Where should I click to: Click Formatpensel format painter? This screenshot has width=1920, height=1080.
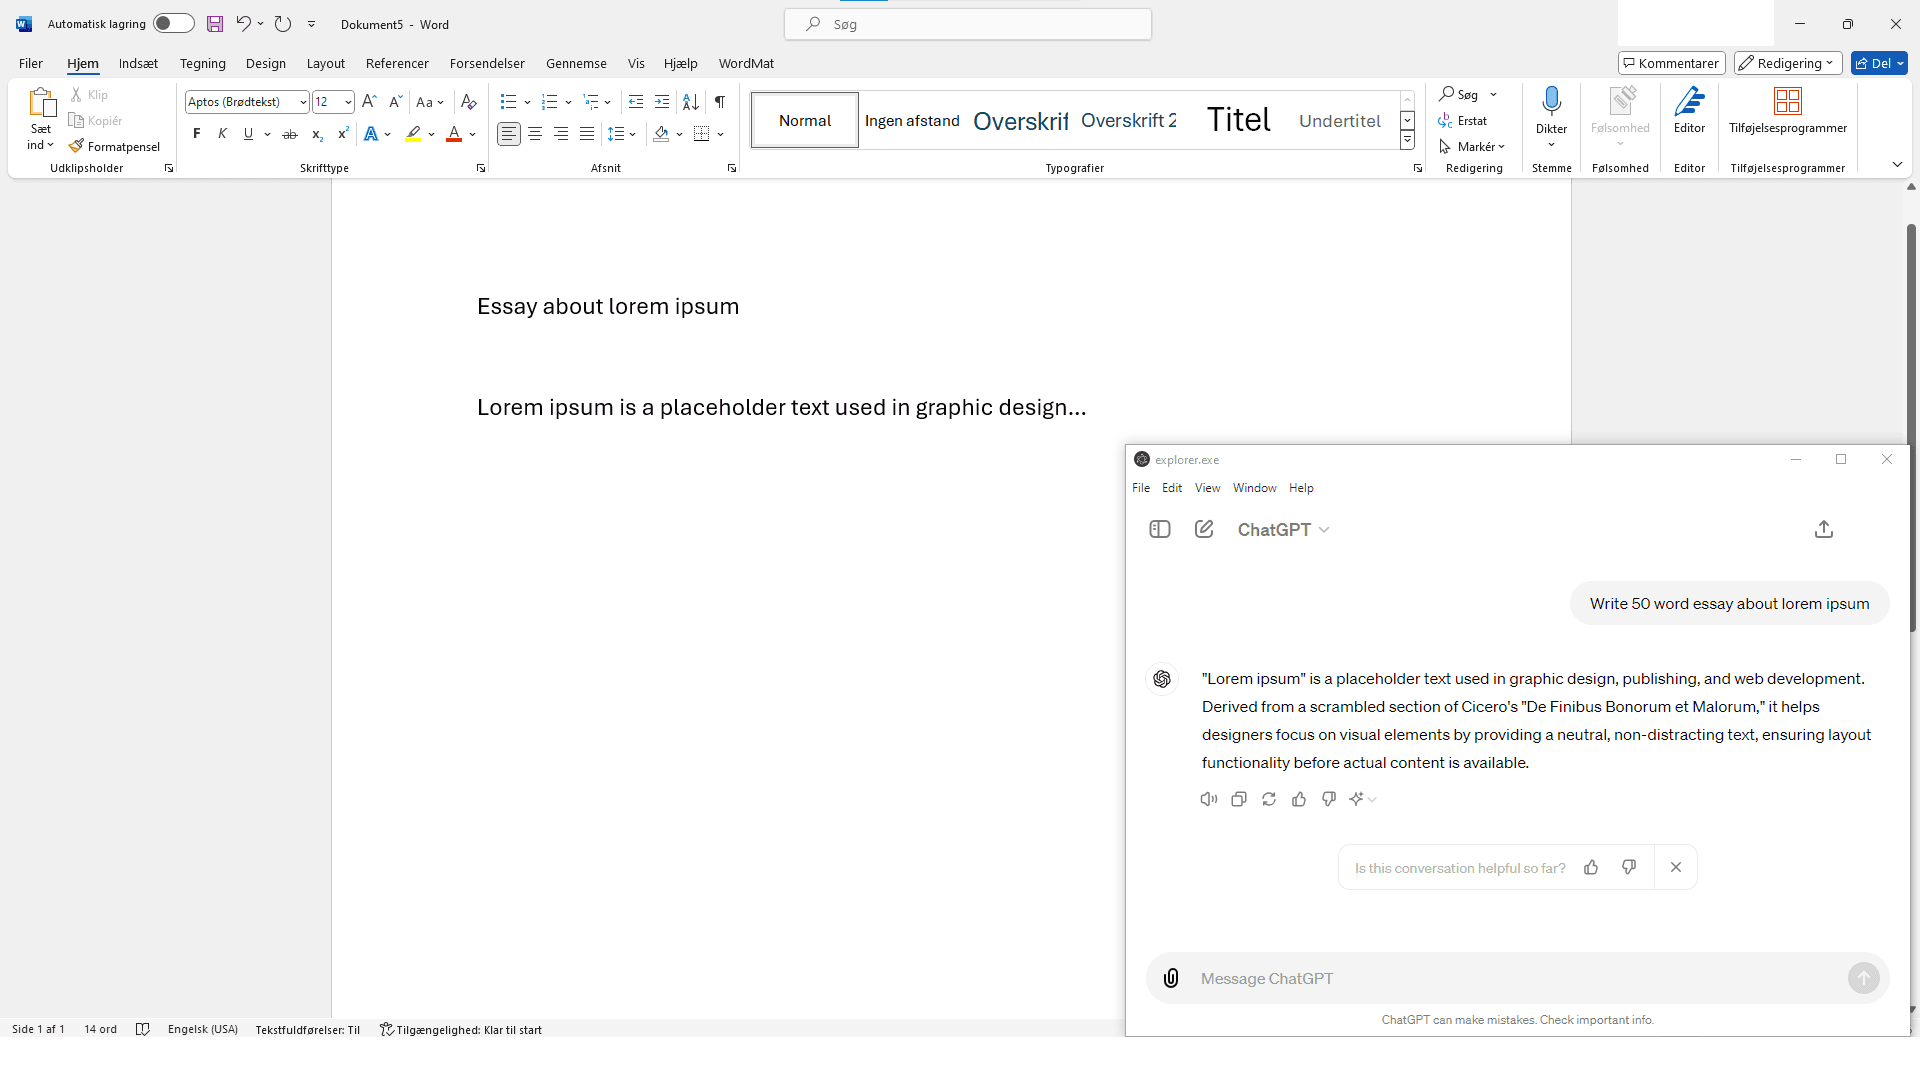click(114, 147)
